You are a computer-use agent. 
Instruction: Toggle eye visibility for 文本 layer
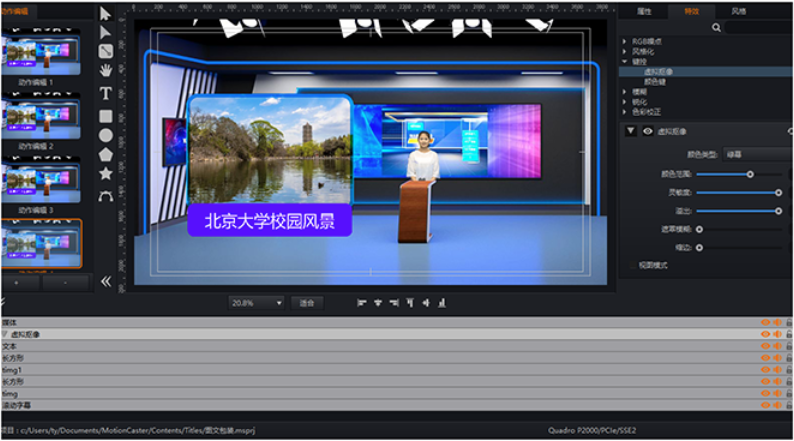tap(766, 346)
